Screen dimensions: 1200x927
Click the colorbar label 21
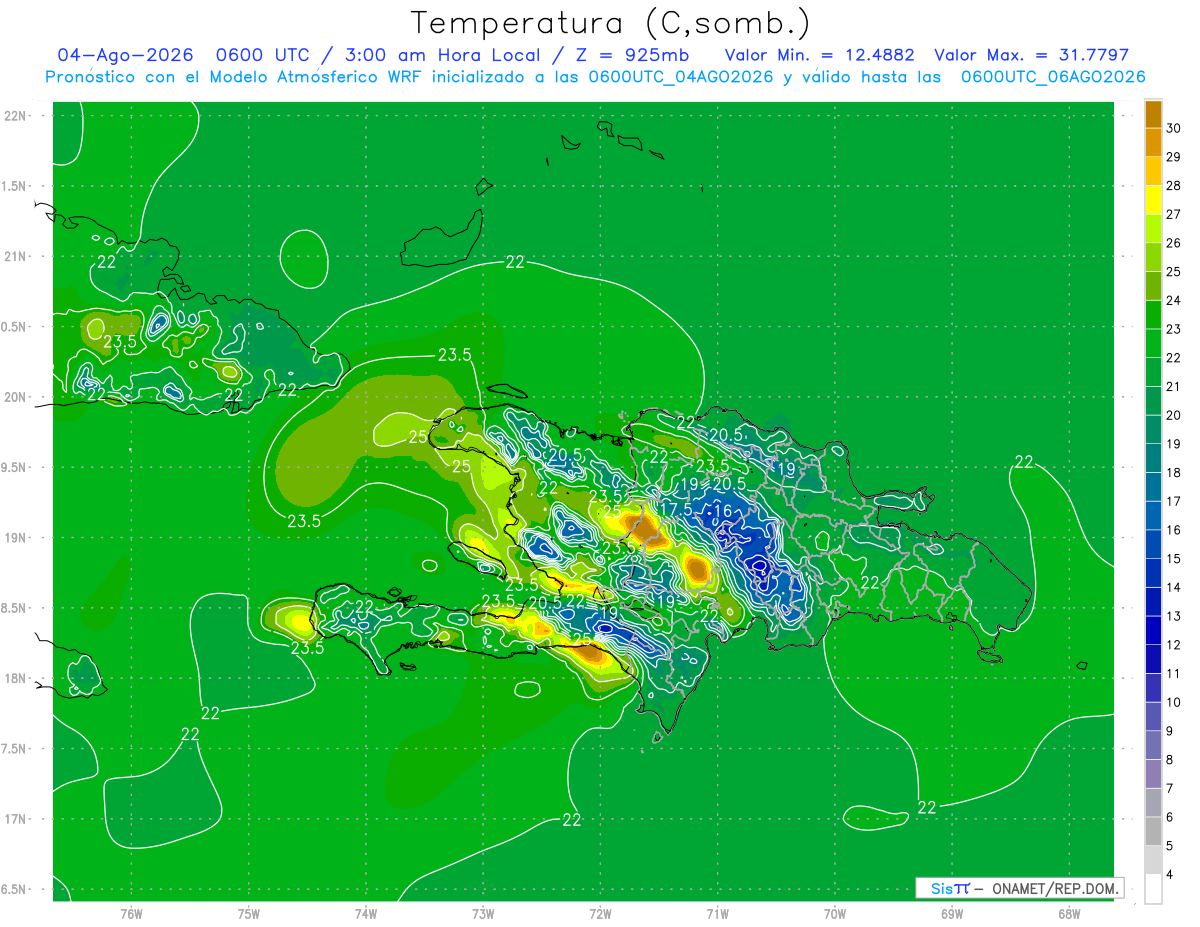[x=1173, y=387]
